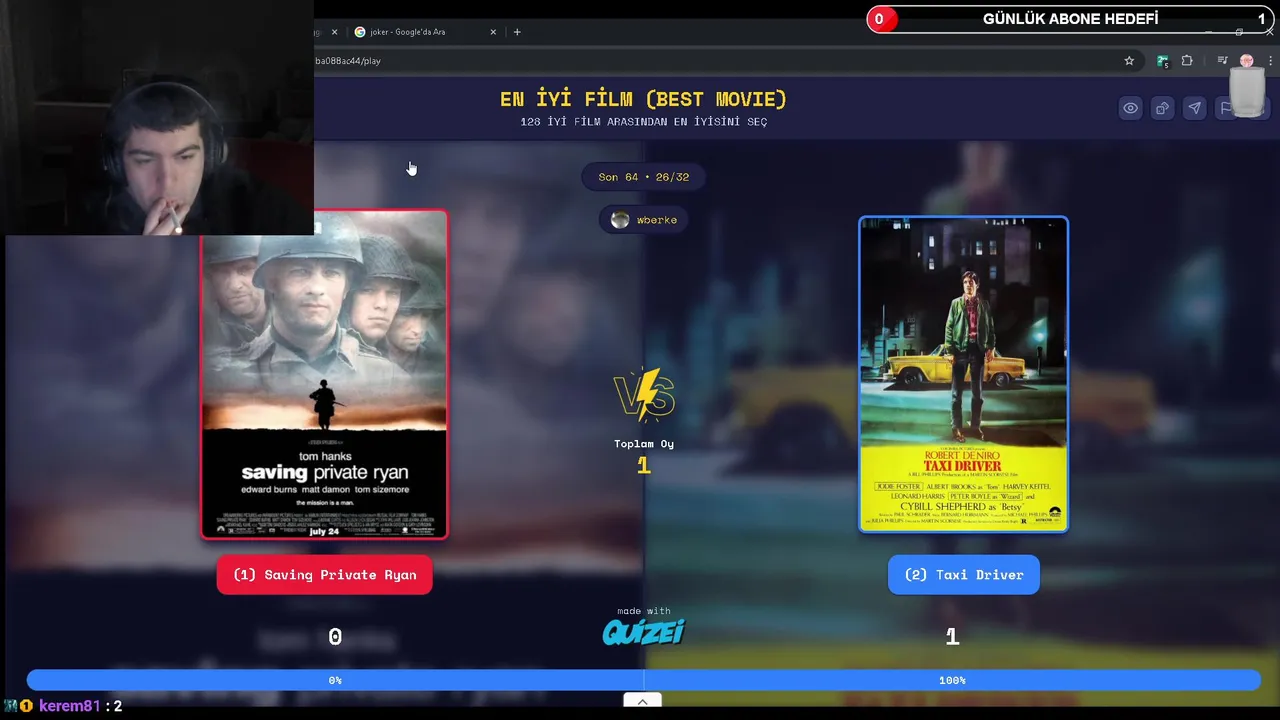This screenshot has width=1280, height=720.
Task: Open the Quizei logo link
Action: point(643,632)
